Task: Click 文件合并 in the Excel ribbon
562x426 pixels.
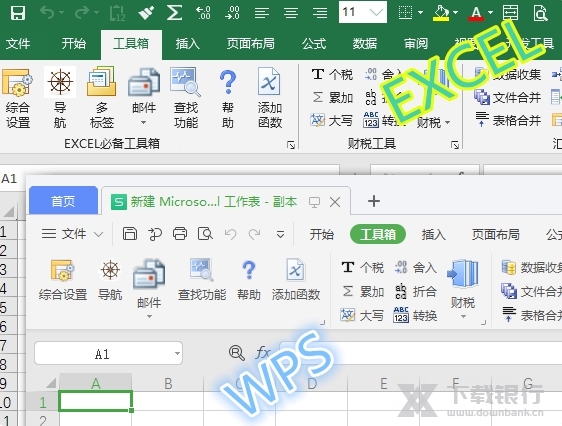Action: click(x=507, y=97)
